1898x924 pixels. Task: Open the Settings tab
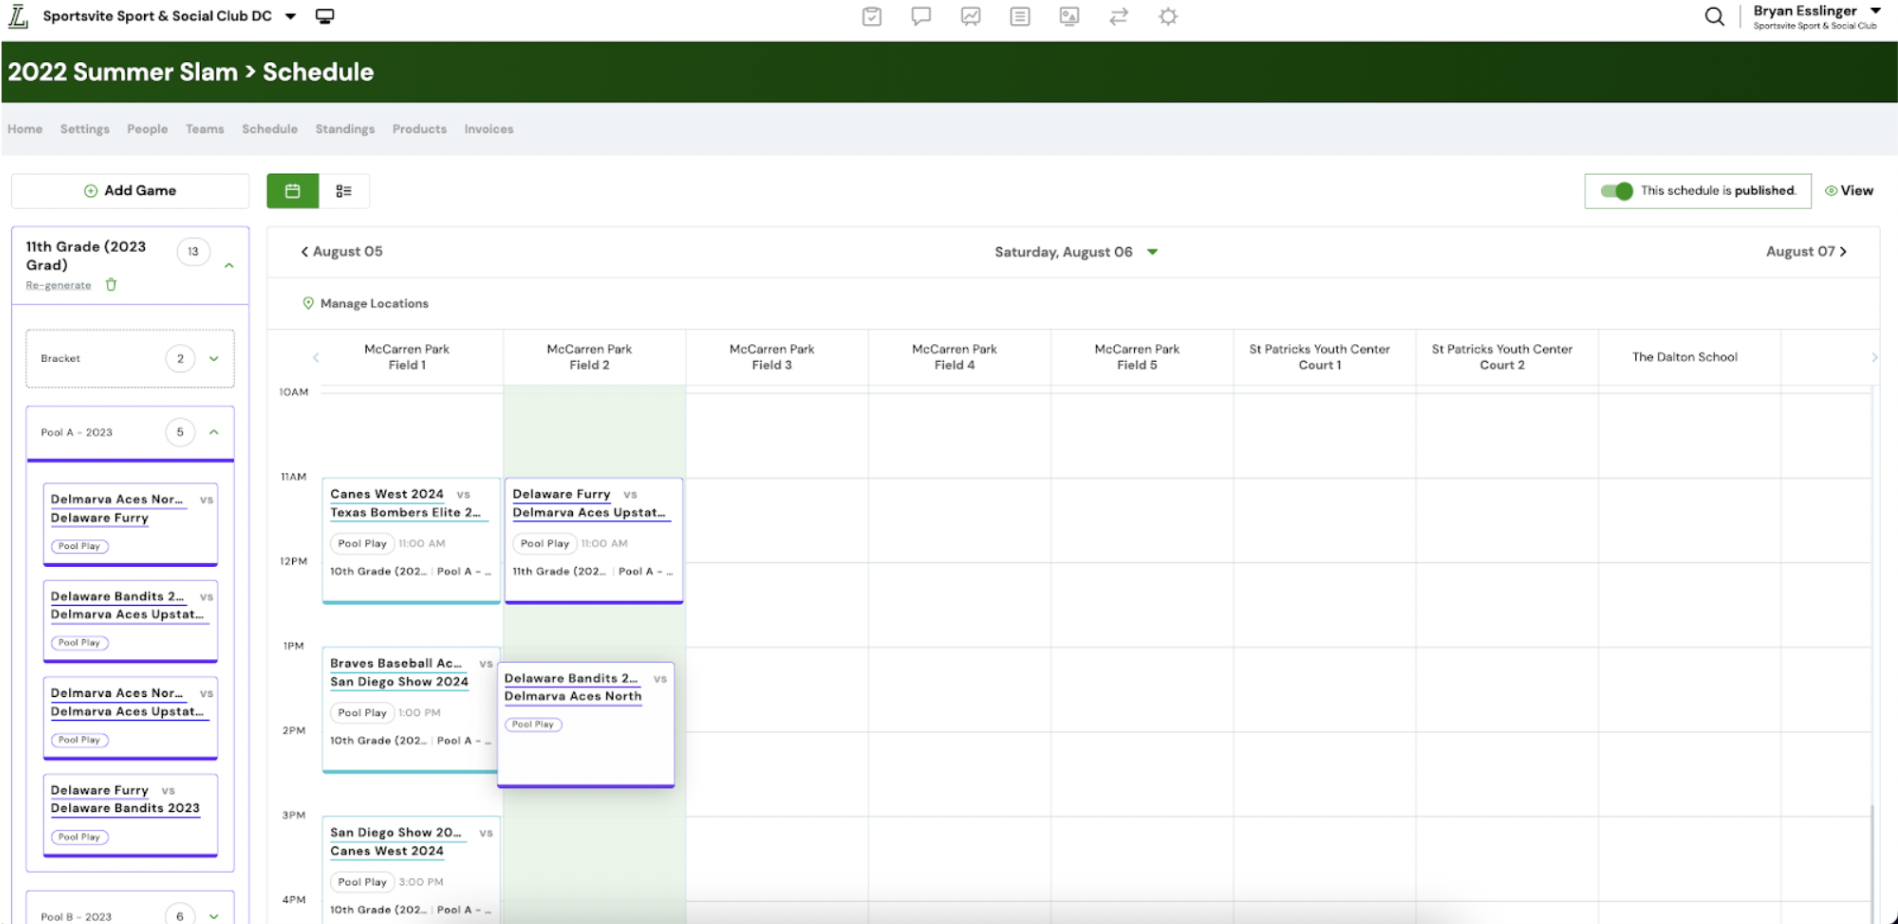(x=85, y=129)
